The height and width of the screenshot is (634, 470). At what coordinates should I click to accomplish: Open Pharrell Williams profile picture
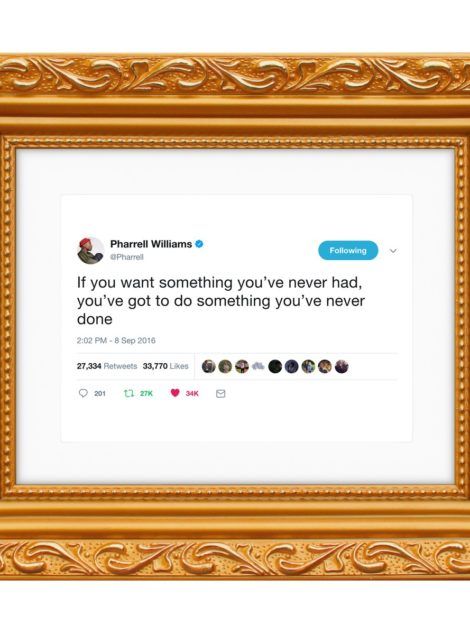tap(90, 250)
